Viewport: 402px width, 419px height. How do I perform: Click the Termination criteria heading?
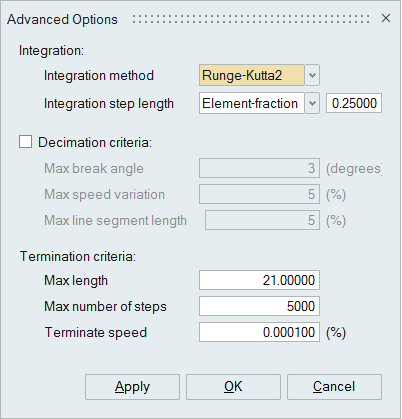[x=78, y=256]
